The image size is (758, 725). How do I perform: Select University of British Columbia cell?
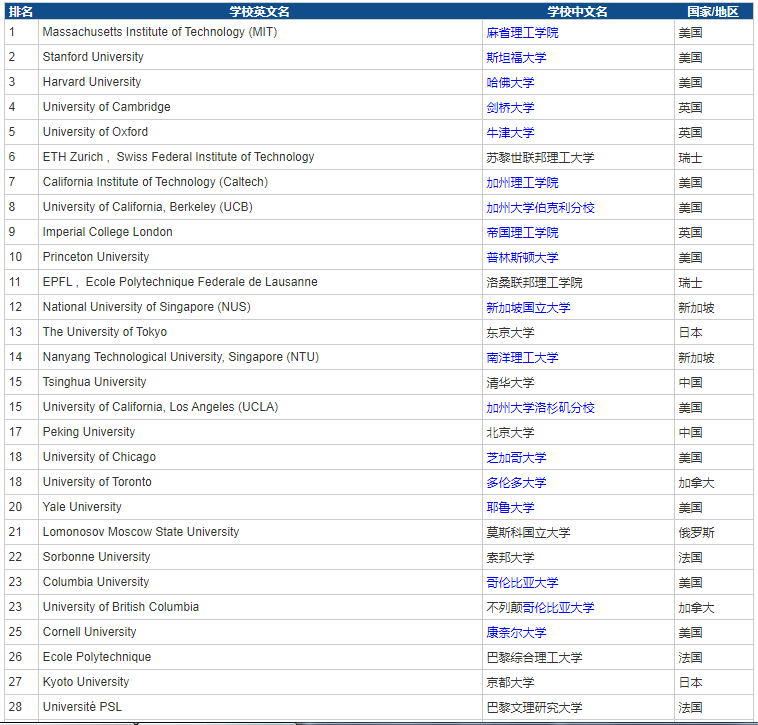260,607
